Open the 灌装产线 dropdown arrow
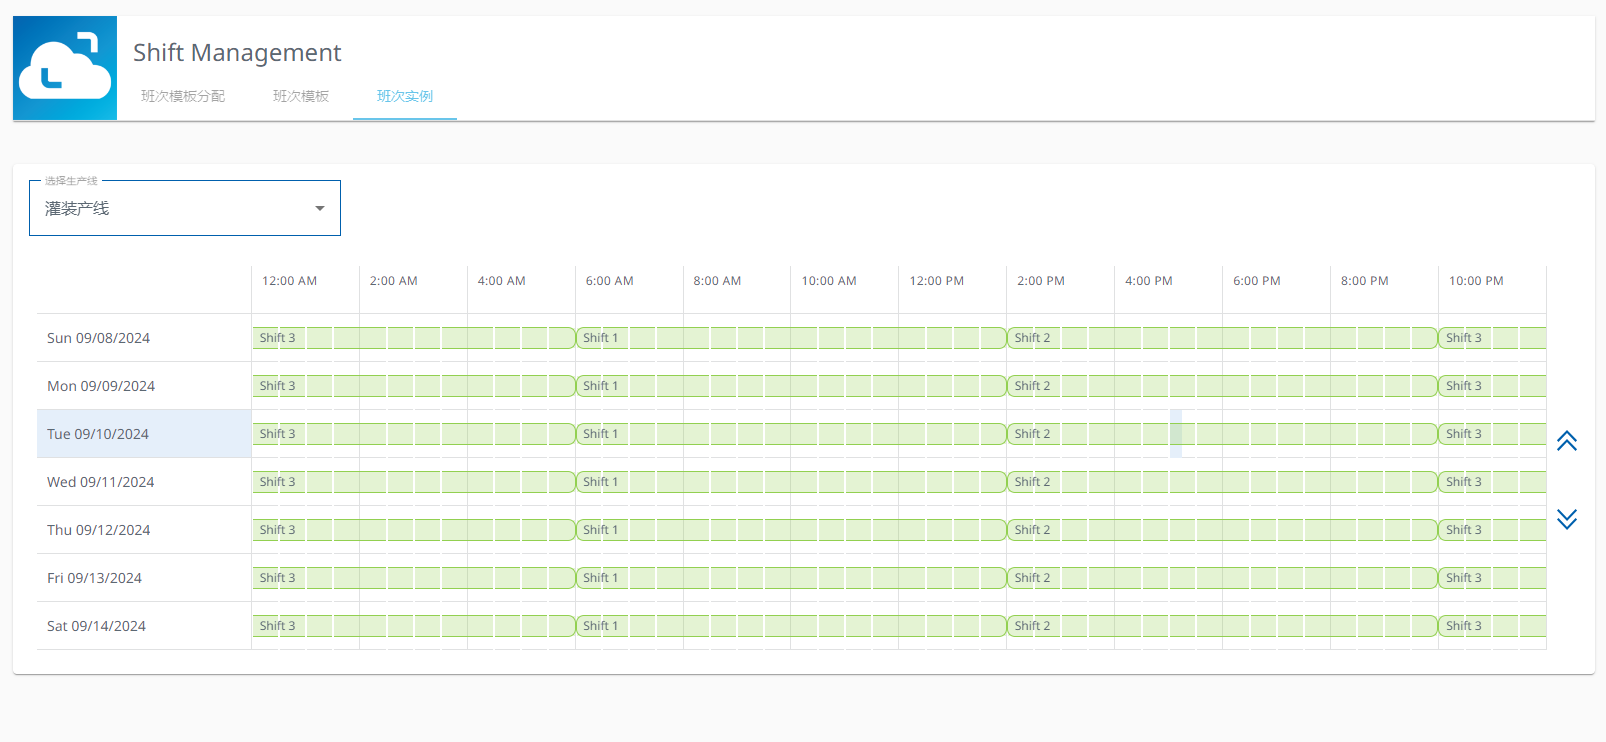1606x742 pixels. (x=320, y=208)
